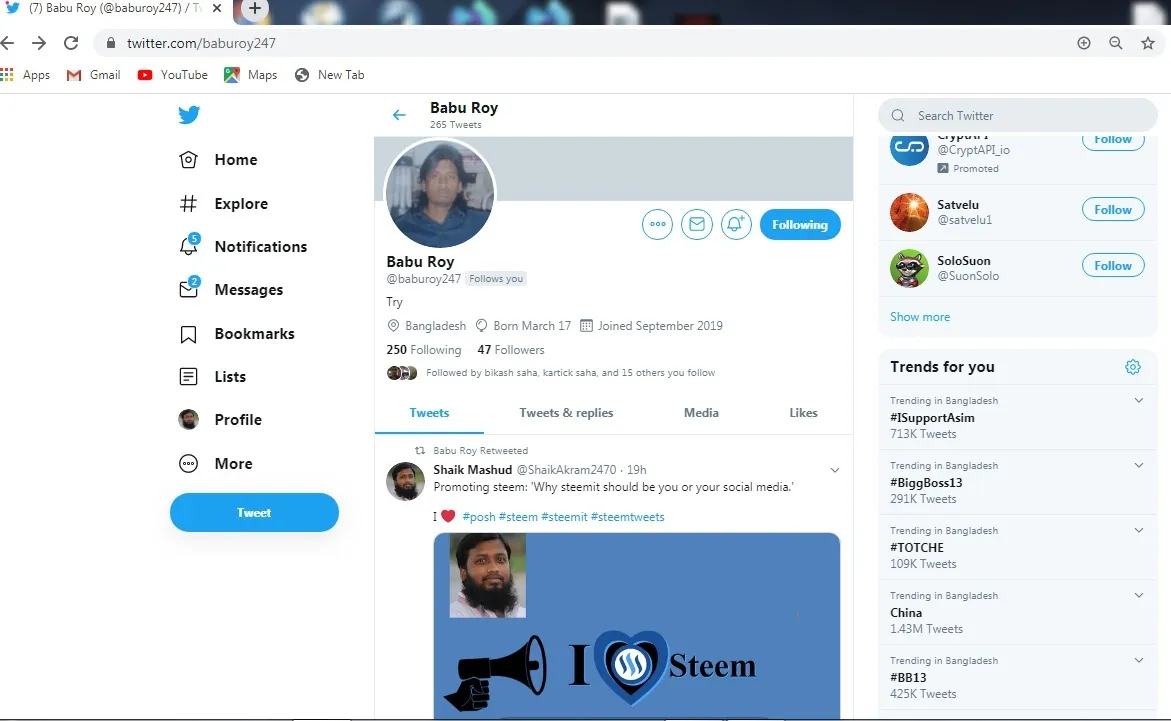Unfollow via the Following button
The height and width of the screenshot is (721, 1171).
click(800, 225)
